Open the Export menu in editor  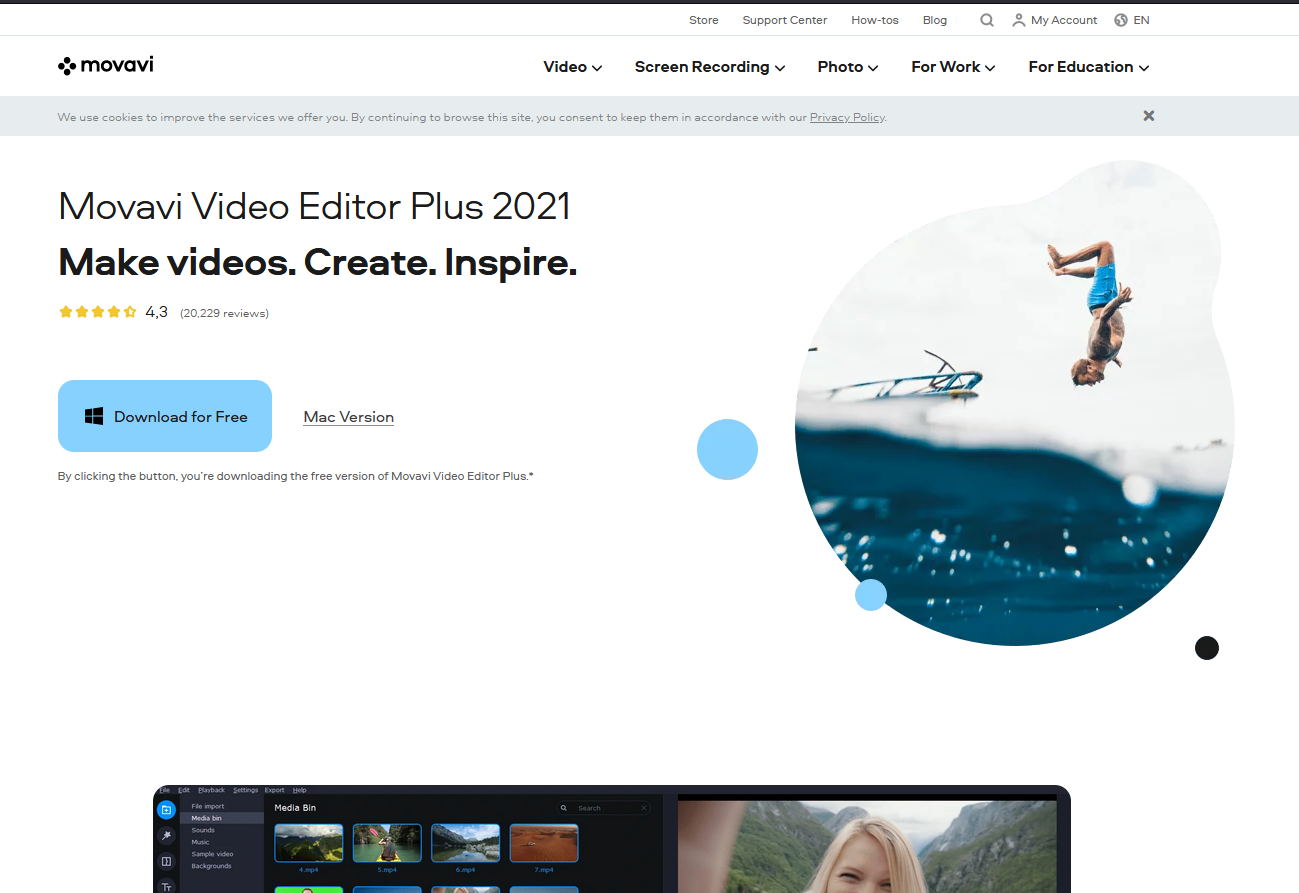[x=275, y=790]
